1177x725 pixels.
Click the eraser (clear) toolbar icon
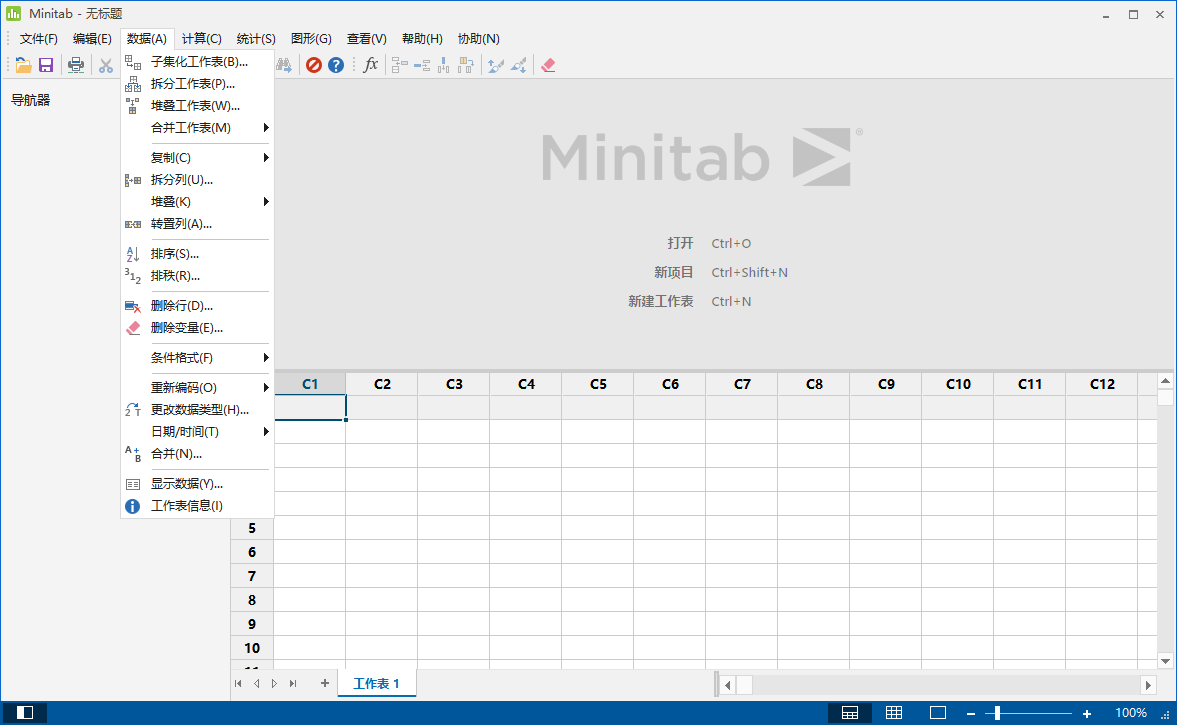[x=548, y=64]
